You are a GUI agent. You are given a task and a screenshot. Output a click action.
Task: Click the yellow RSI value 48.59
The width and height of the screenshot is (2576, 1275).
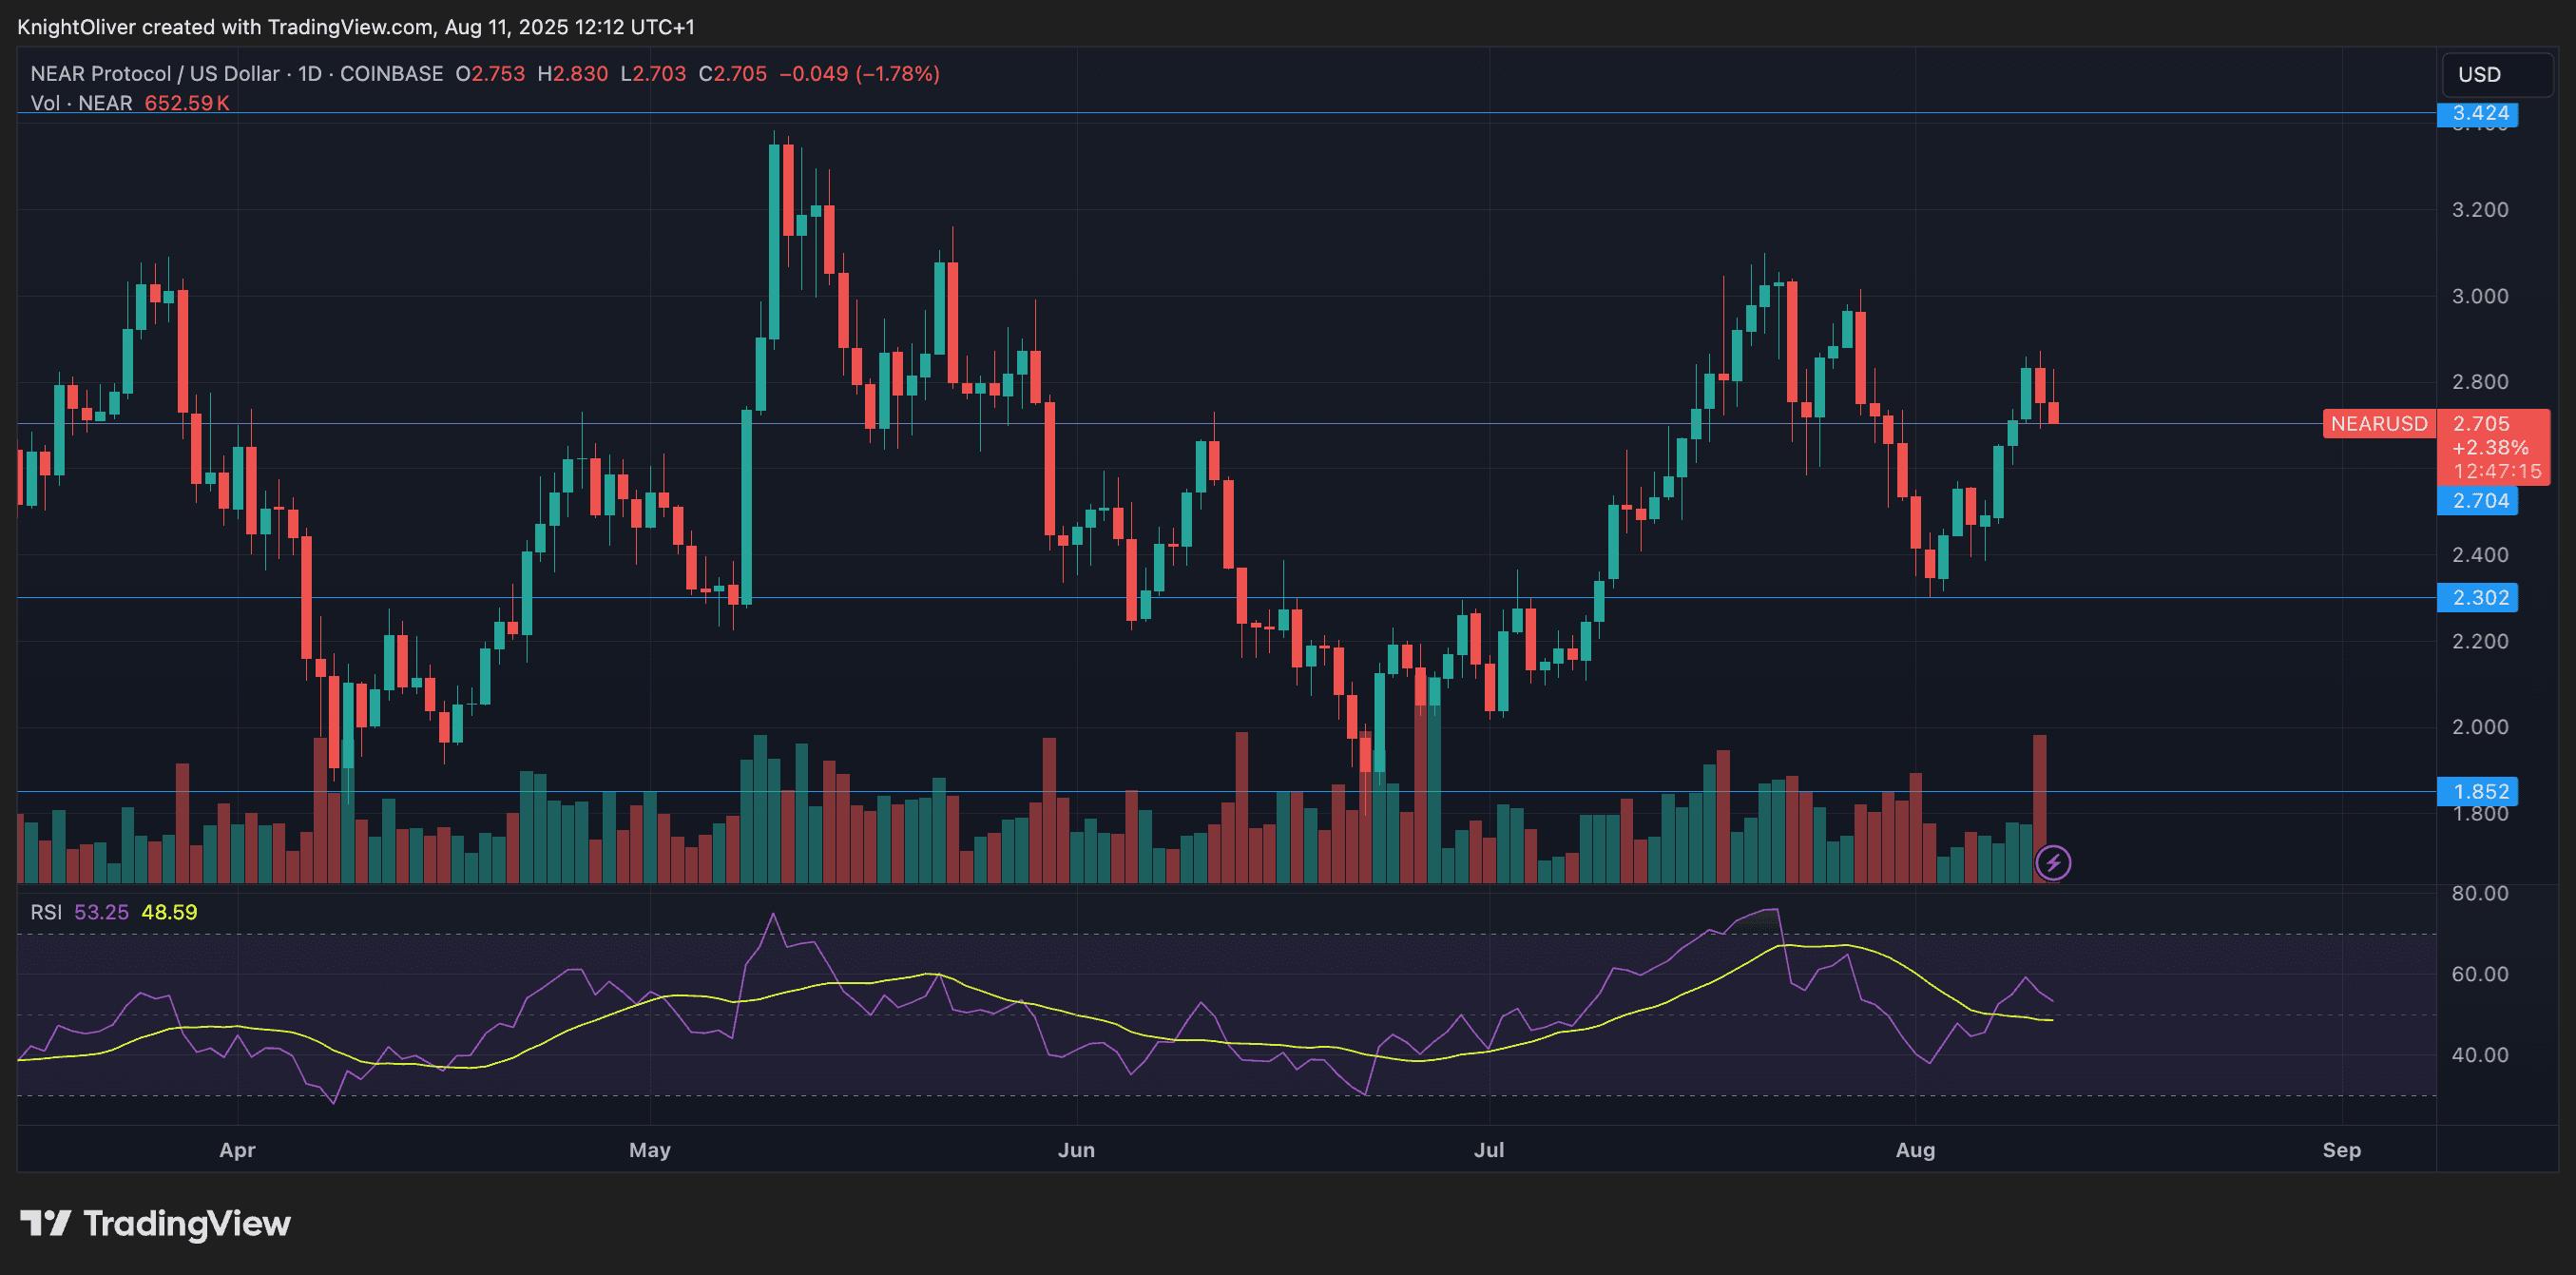pyautogui.click(x=169, y=912)
